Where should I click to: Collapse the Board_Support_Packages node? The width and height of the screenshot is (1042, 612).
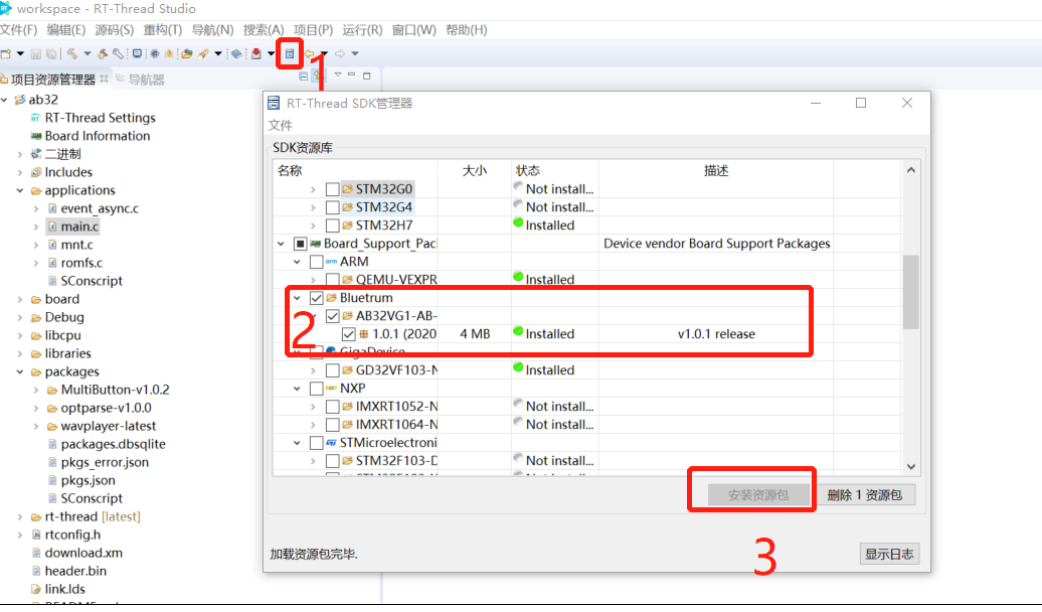click(281, 244)
